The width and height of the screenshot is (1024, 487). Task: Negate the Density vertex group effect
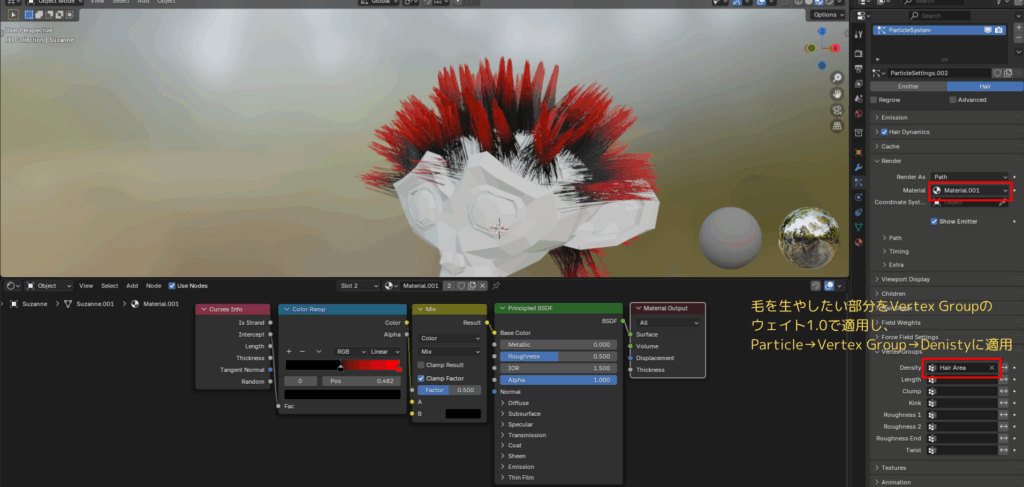pos(1004,368)
